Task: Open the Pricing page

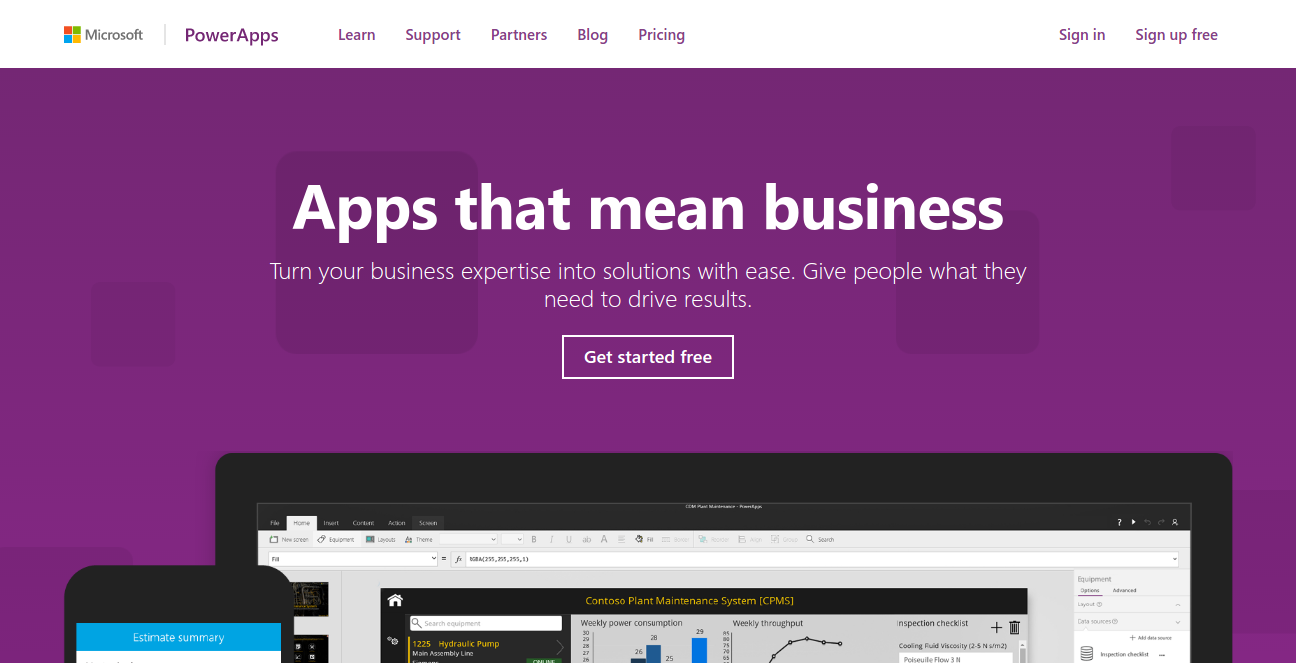Action: tap(662, 35)
